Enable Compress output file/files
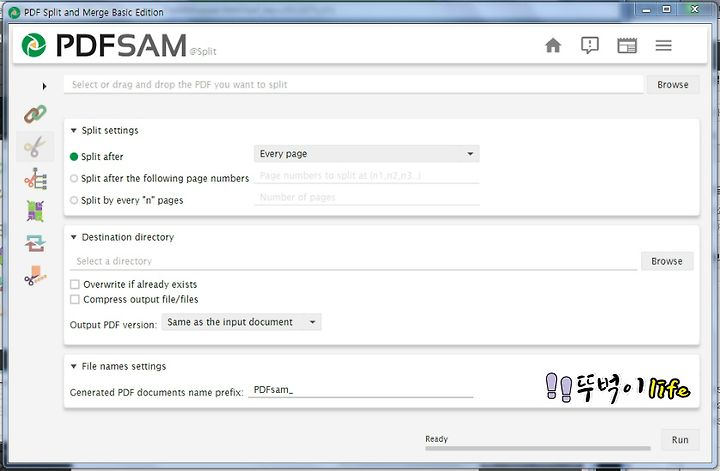Viewport: 720px width, 471px height. (75, 299)
